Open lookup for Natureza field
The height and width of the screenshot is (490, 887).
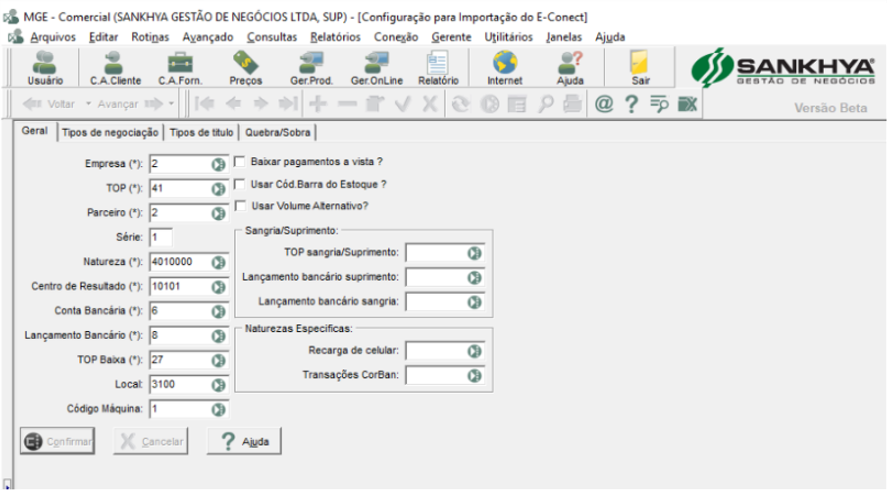coord(218,263)
